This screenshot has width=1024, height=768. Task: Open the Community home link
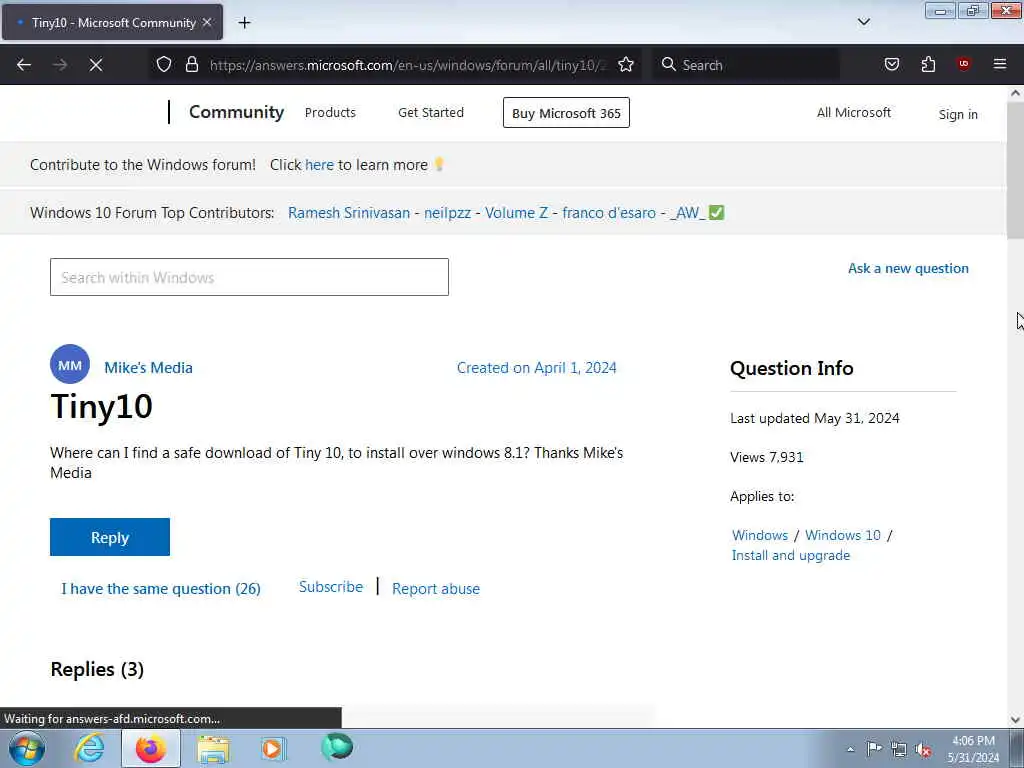coord(236,112)
